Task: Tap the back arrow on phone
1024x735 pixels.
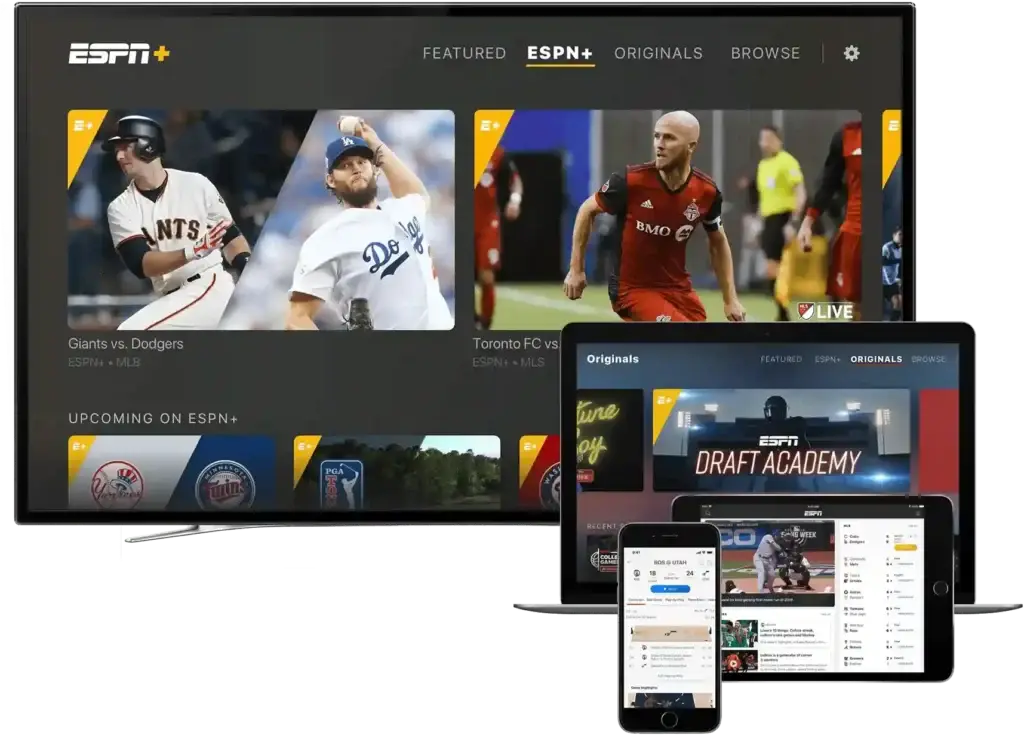Action: pos(630,563)
